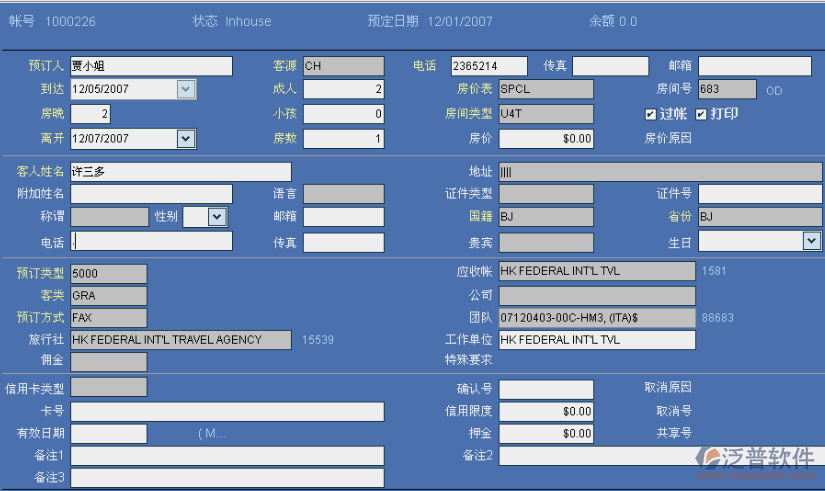
Task: Click the 房间类型 field showing U4T
Action: [546, 114]
